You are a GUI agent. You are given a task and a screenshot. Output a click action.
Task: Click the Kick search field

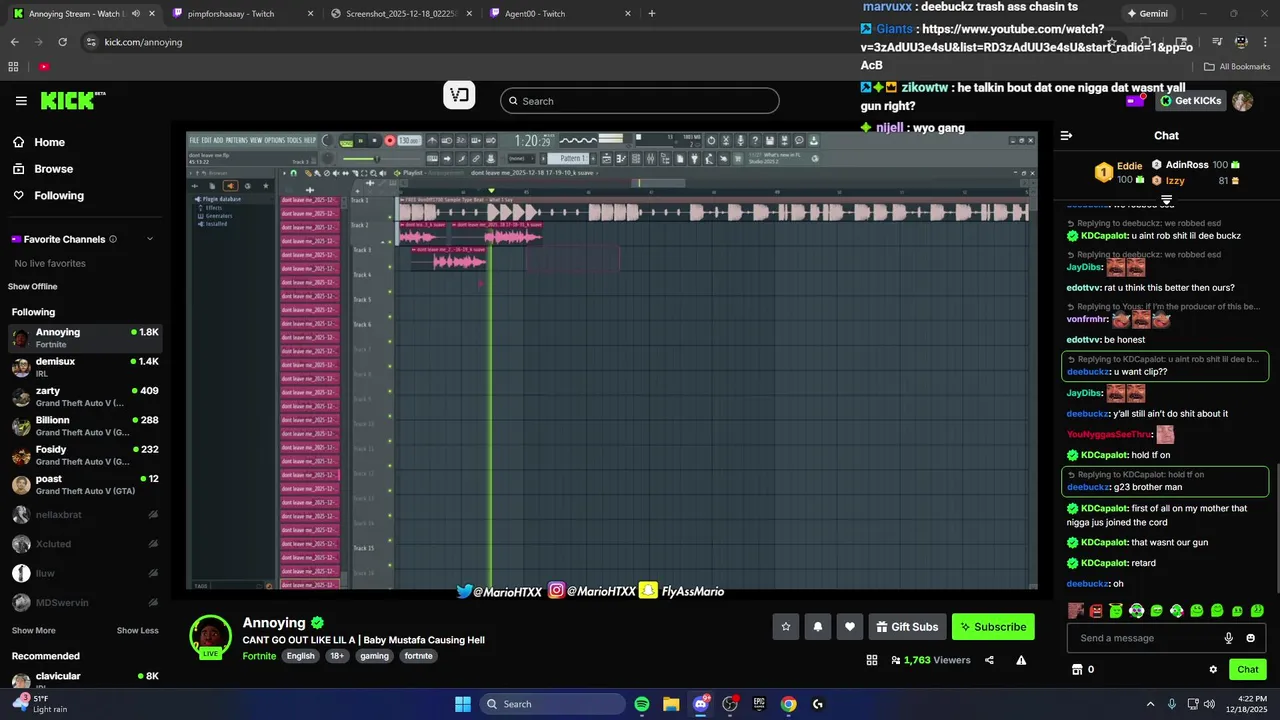(640, 101)
